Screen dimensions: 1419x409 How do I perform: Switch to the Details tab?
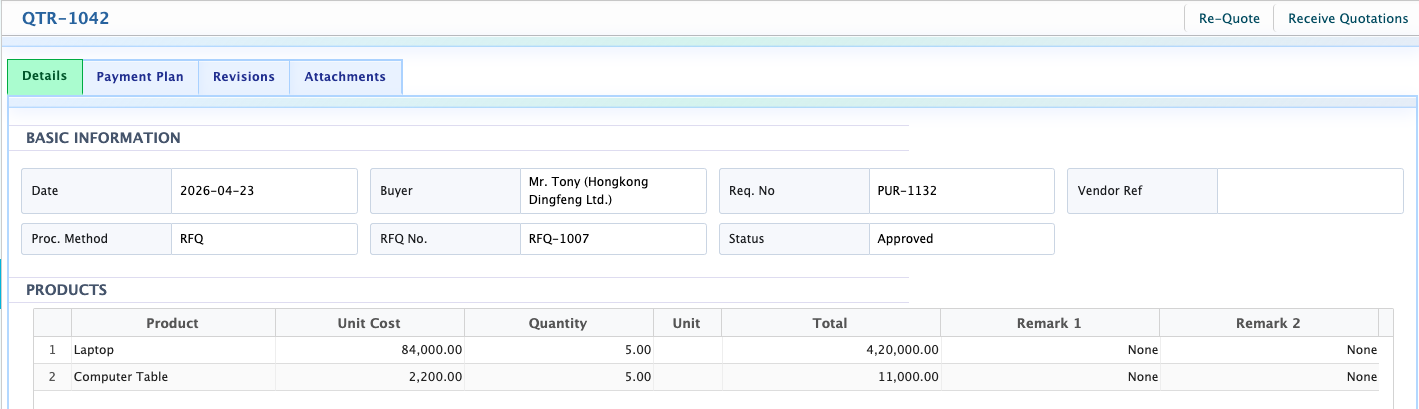[45, 76]
